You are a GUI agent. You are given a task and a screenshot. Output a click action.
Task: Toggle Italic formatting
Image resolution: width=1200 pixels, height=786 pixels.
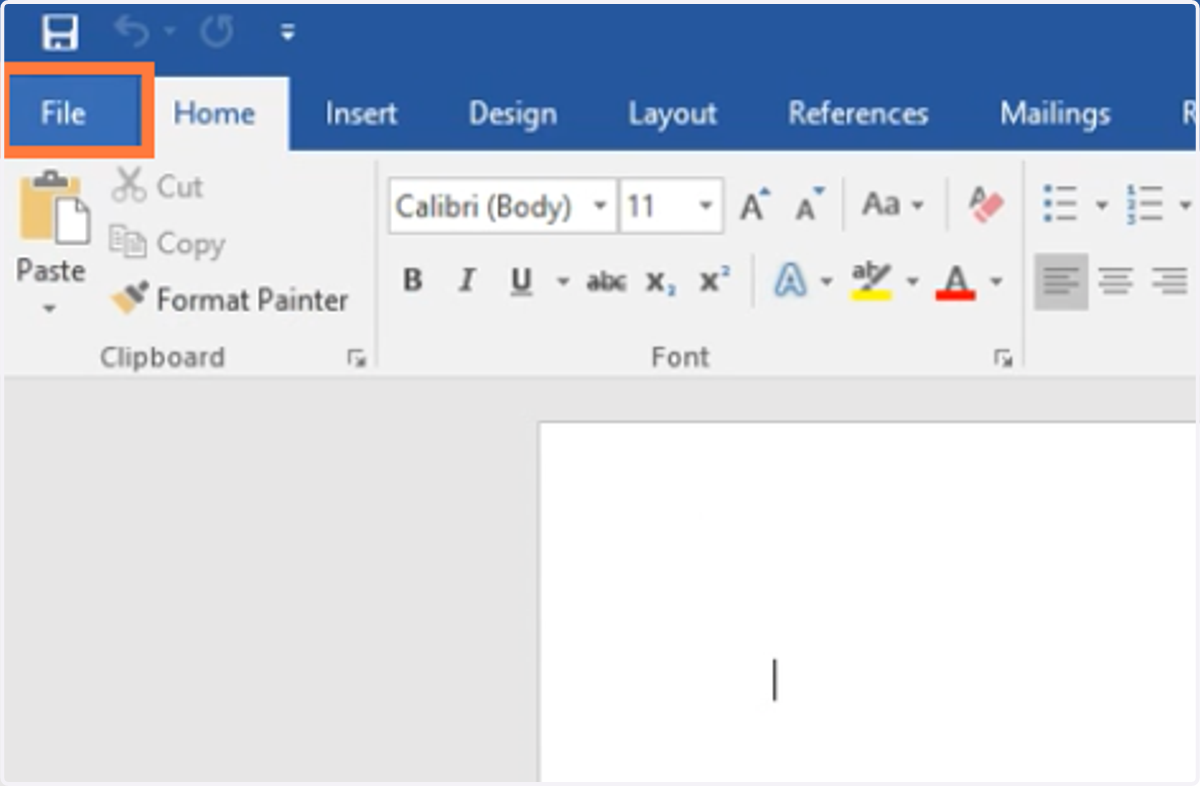click(466, 282)
